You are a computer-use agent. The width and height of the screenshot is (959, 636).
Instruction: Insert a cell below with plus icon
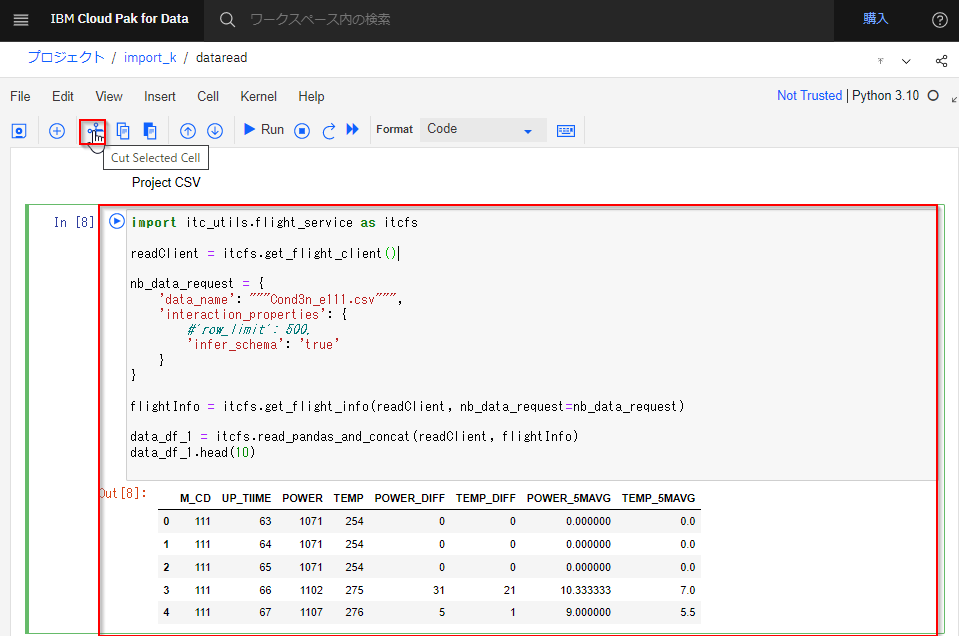pyautogui.click(x=57, y=131)
